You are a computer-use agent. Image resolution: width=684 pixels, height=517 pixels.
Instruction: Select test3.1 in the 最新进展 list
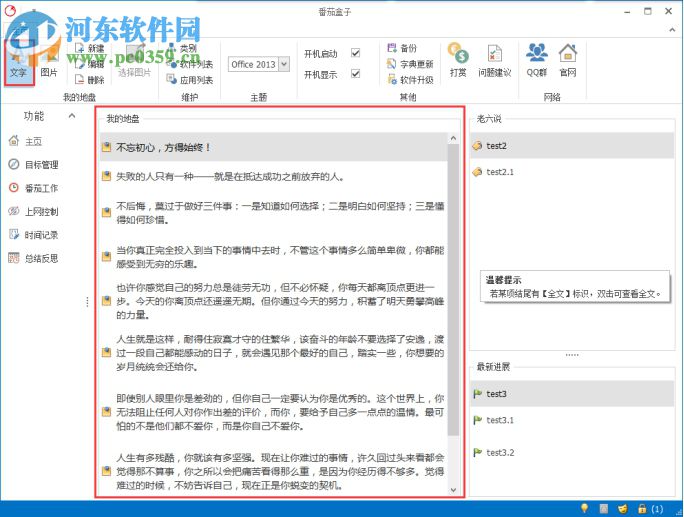coord(572,420)
